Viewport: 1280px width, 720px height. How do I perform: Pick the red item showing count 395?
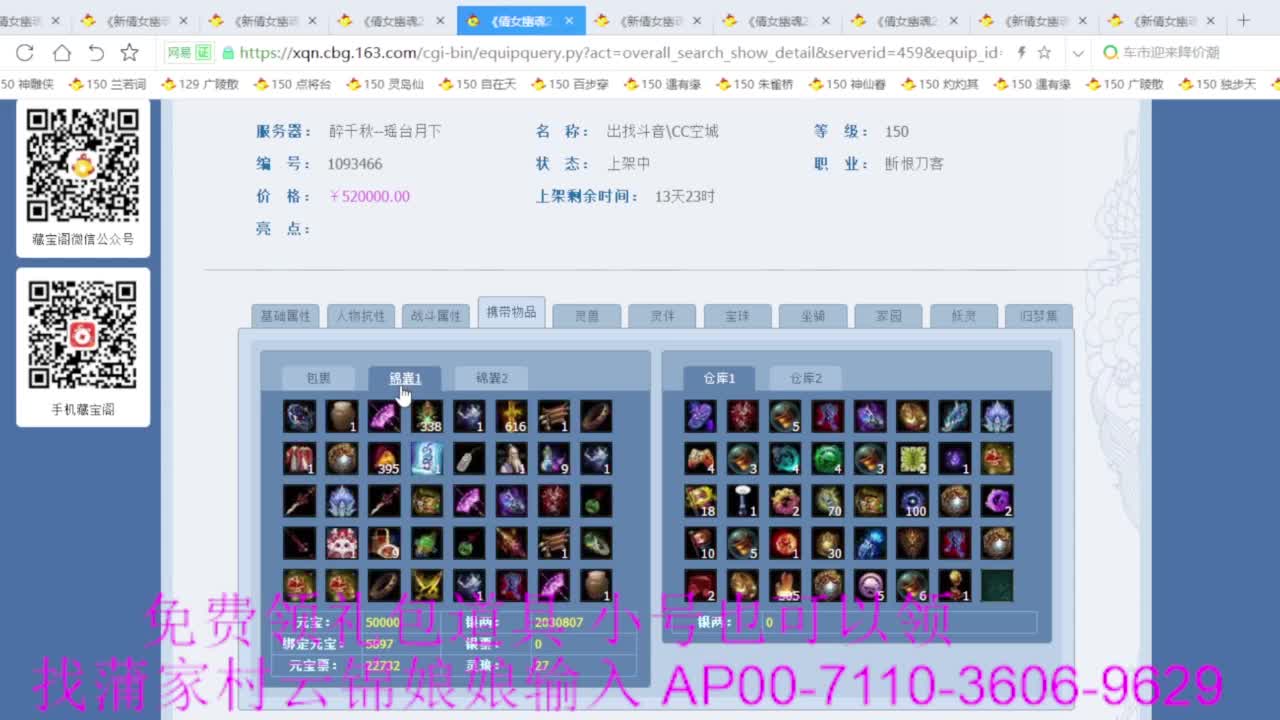tap(384, 459)
